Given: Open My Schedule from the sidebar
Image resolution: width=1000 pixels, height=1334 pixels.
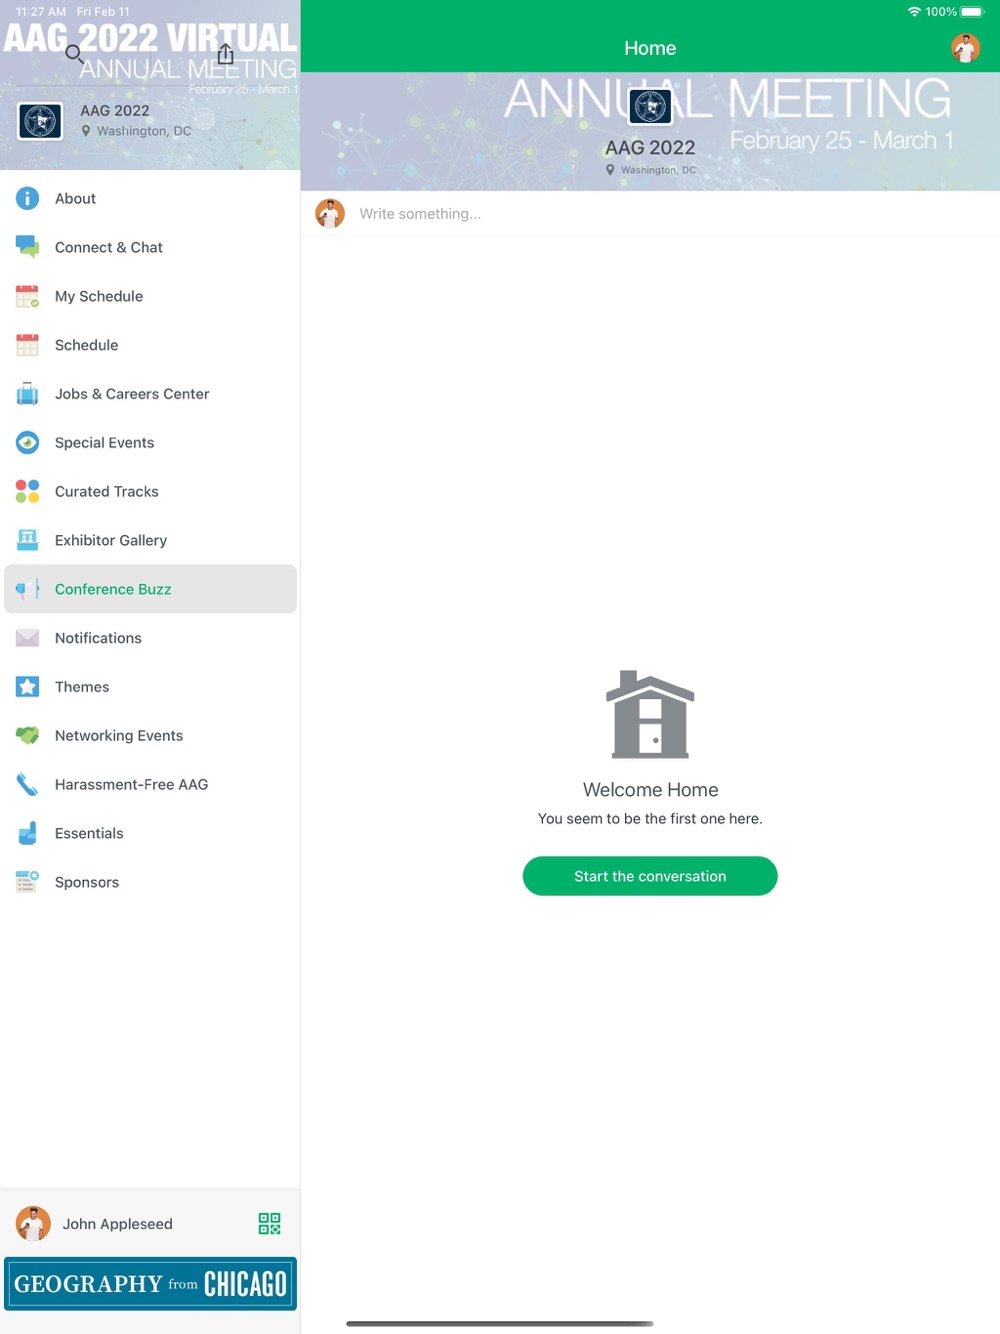Looking at the screenshot, I should coord(150,296).
